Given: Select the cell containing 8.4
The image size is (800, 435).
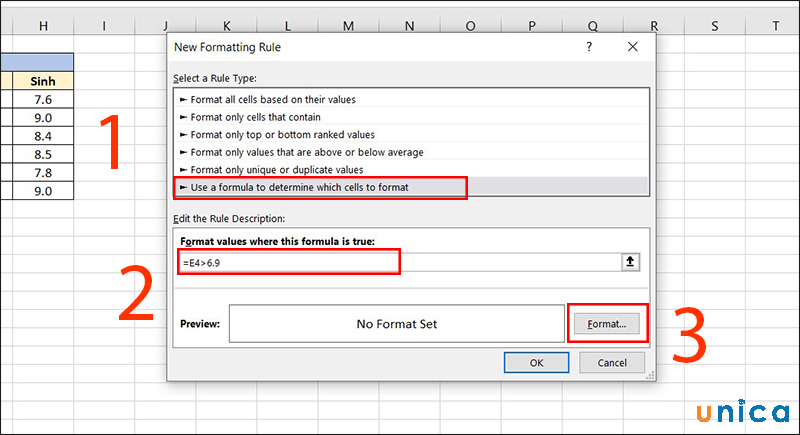Looking at the screenshot, I should point(43,135).
